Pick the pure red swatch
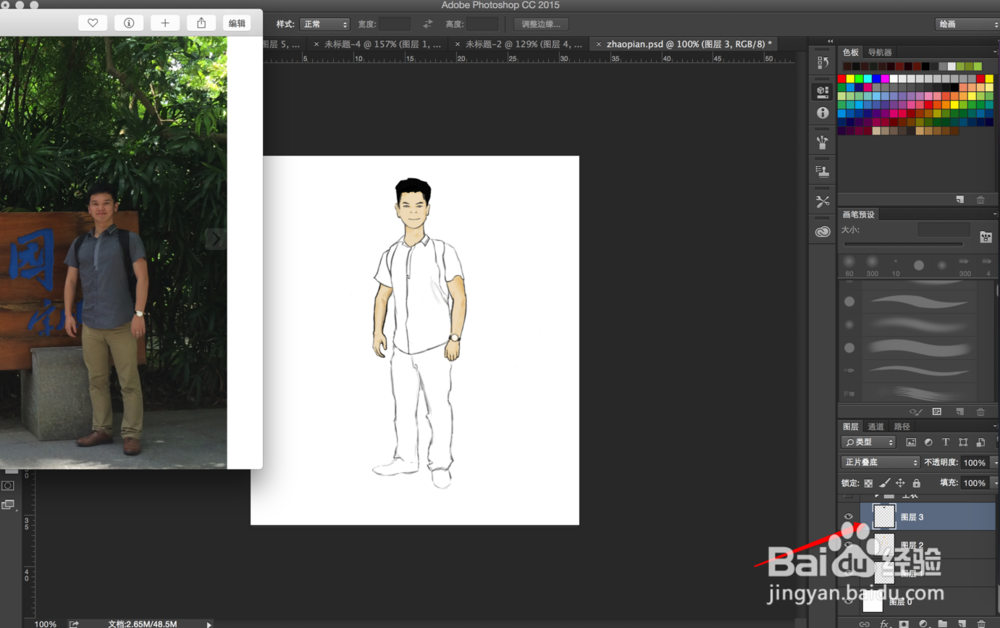This screenshot has height=628, width=1000. (842, 79)
